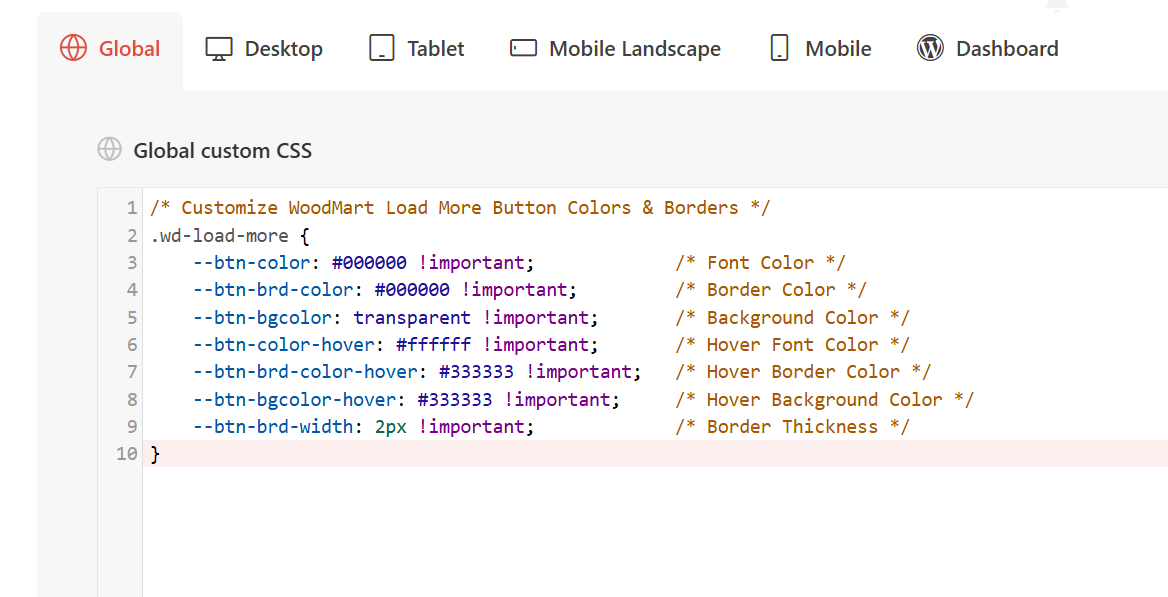Click the Hover Font Color comment

[793, 345]
